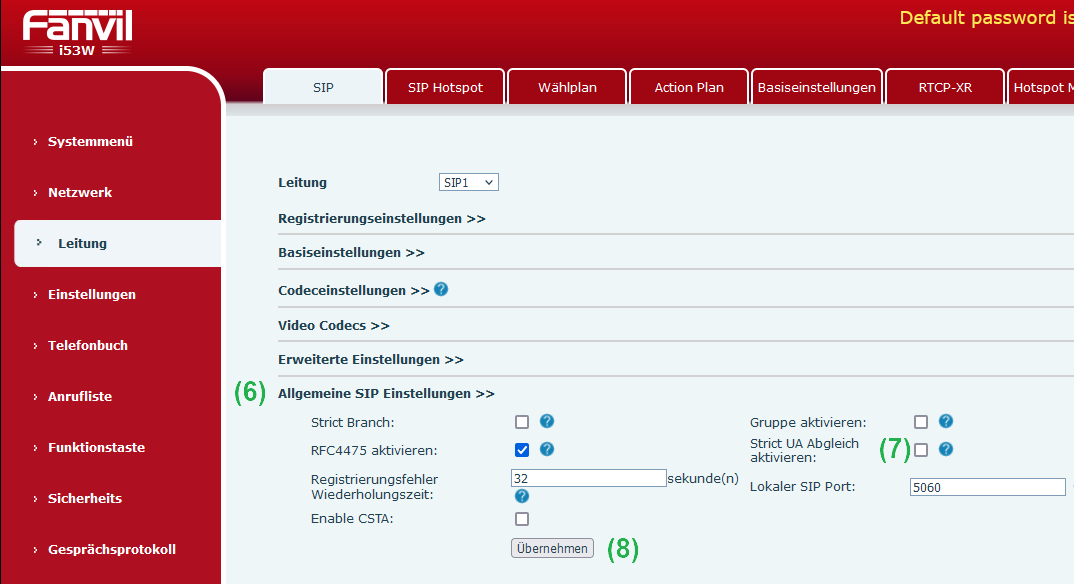
Task: Open the Wählplan tab
Action: (567, 87)
